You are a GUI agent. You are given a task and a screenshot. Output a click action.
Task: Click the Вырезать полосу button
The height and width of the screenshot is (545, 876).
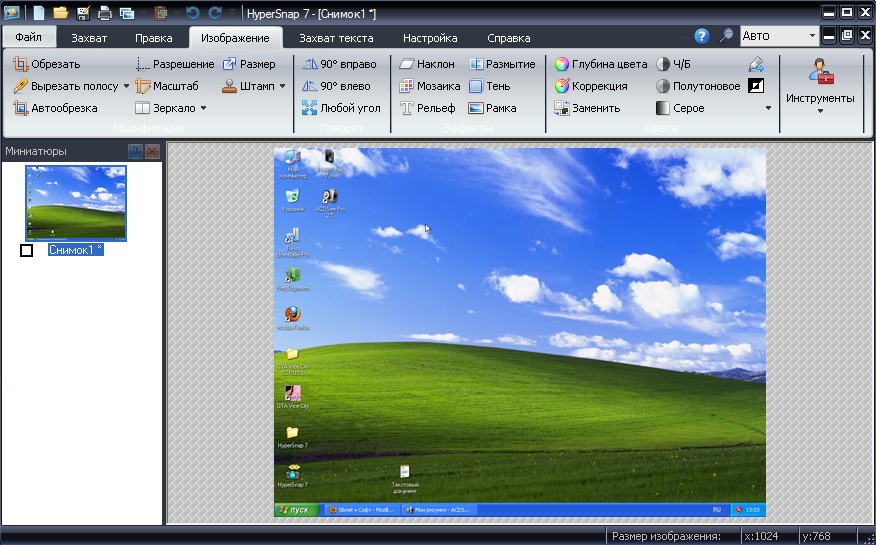[x=66, y=86]
